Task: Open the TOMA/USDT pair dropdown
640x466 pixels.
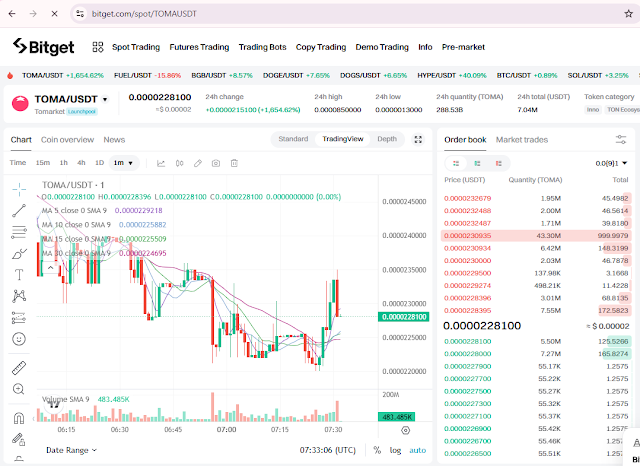Action: [105, 100]
